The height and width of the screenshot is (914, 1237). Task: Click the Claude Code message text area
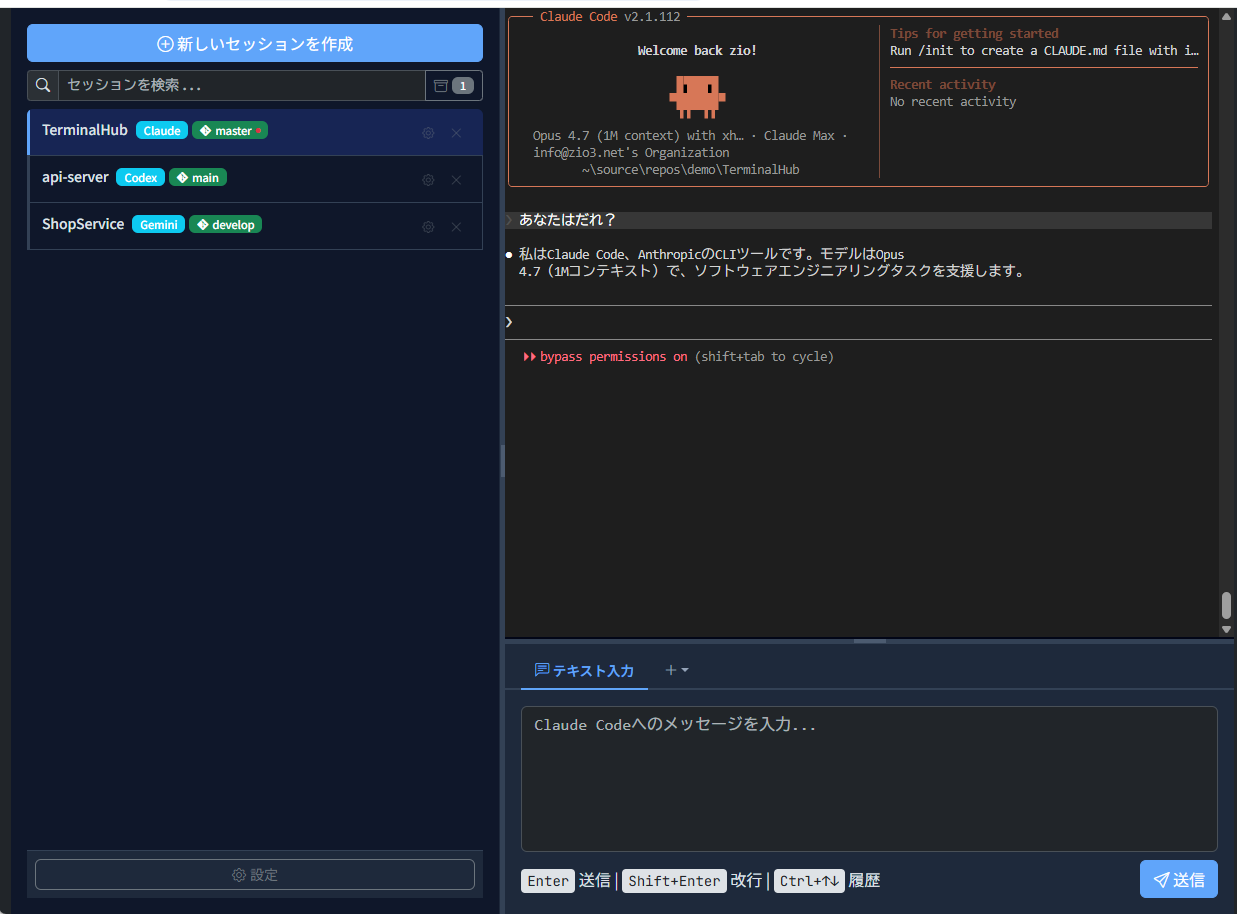tap(868, 779)
